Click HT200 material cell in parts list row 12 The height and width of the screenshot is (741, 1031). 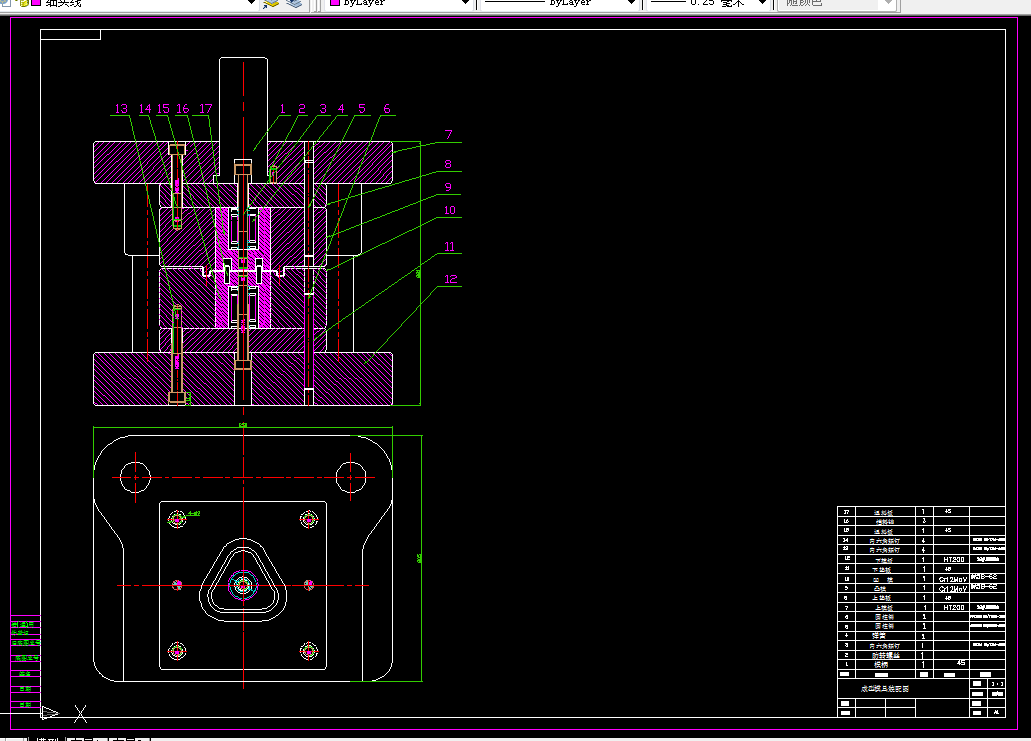point(953,560)
